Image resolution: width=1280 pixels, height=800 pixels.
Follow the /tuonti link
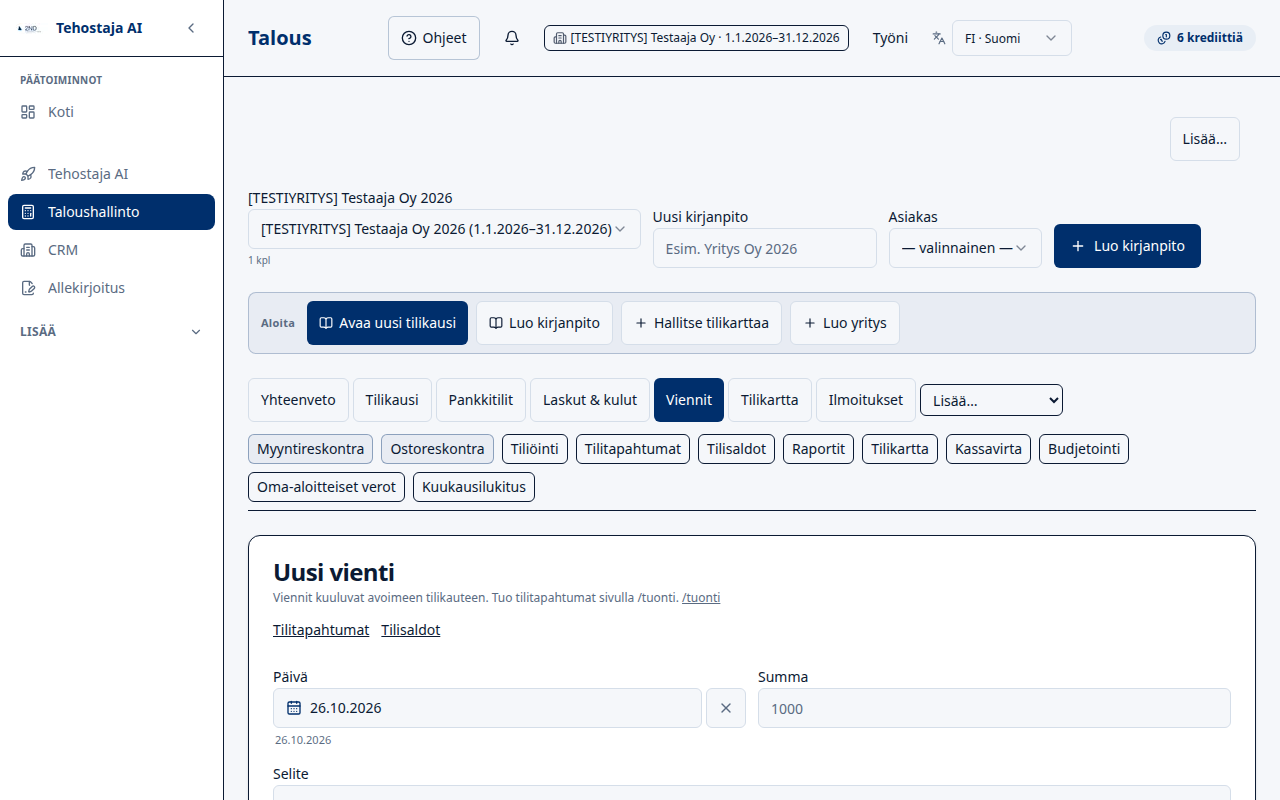[x=701, y=598]
